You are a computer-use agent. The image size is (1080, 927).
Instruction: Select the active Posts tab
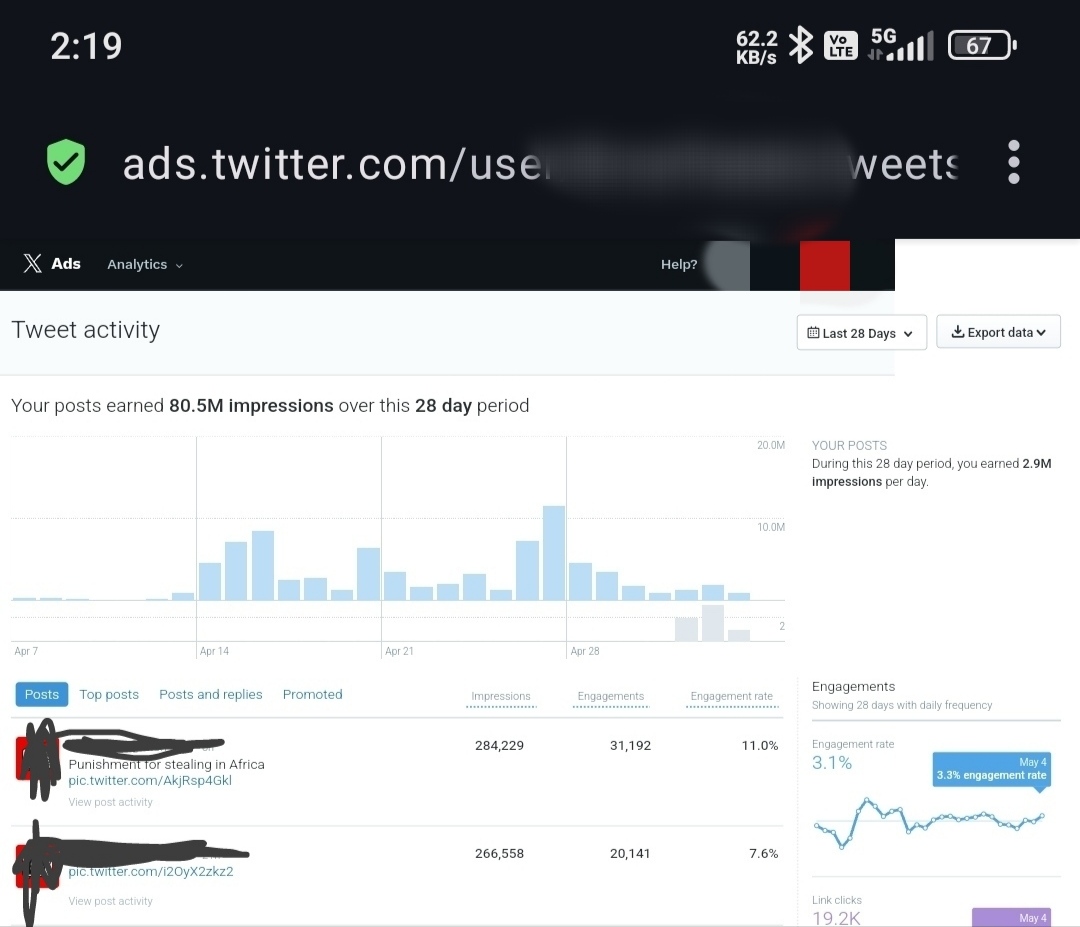(42, 694)
